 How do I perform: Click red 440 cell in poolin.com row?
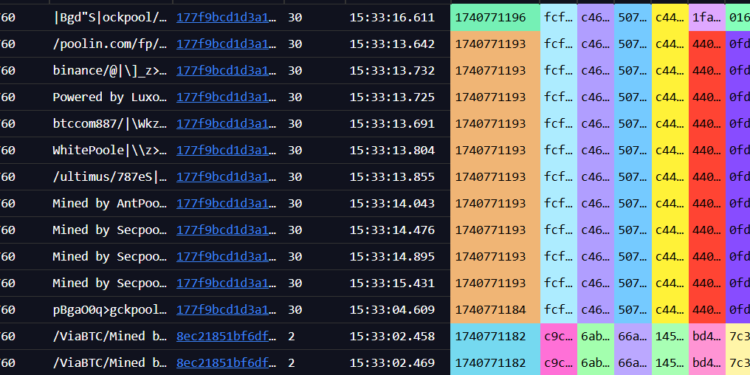click(707, 44)
